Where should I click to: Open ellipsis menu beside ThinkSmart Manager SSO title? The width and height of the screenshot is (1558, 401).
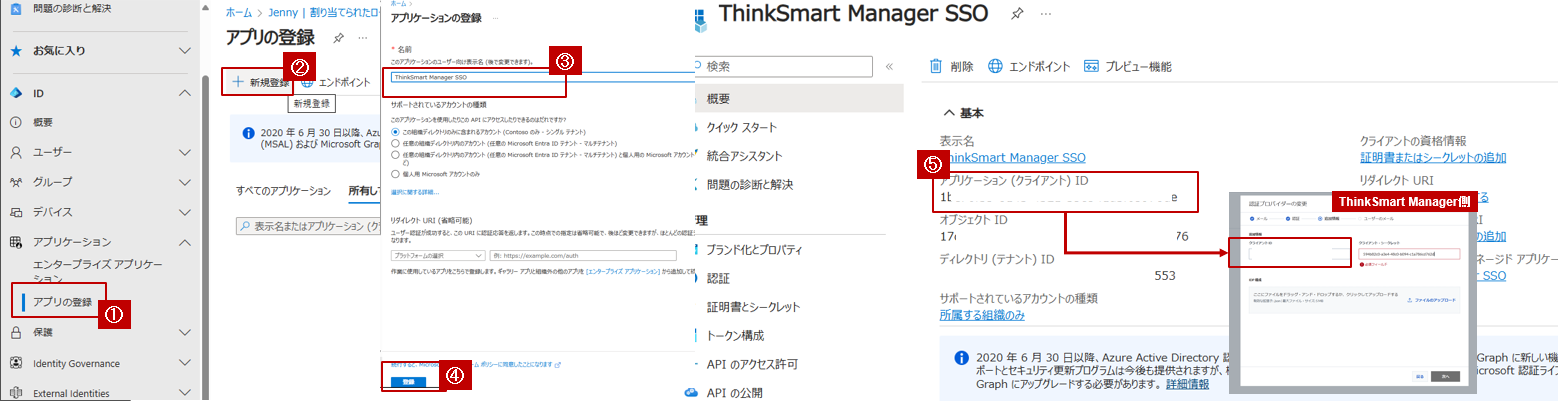pyautogui.click(x=1046, y=14)
